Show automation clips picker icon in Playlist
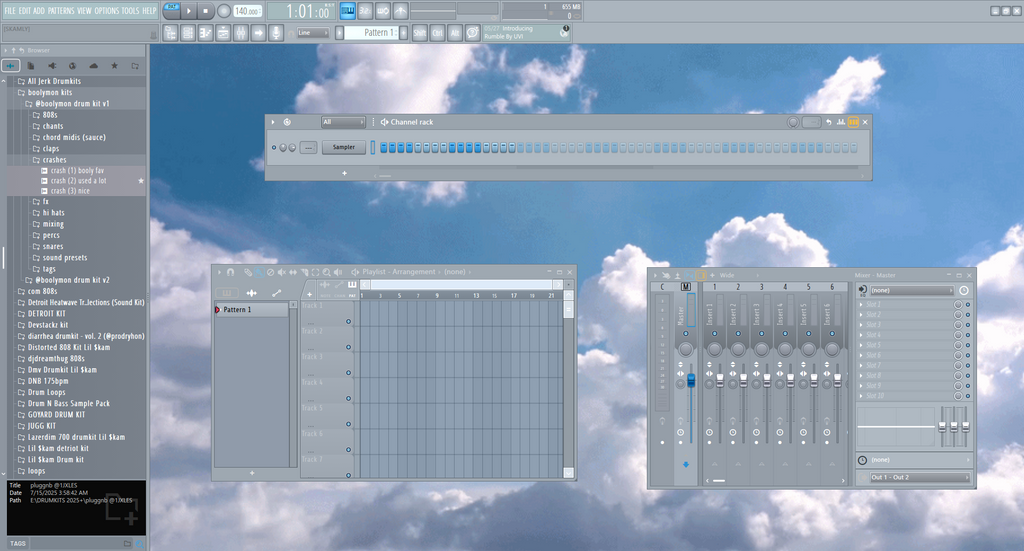Screen dimensions: 1024x551 tap(276, 293)
